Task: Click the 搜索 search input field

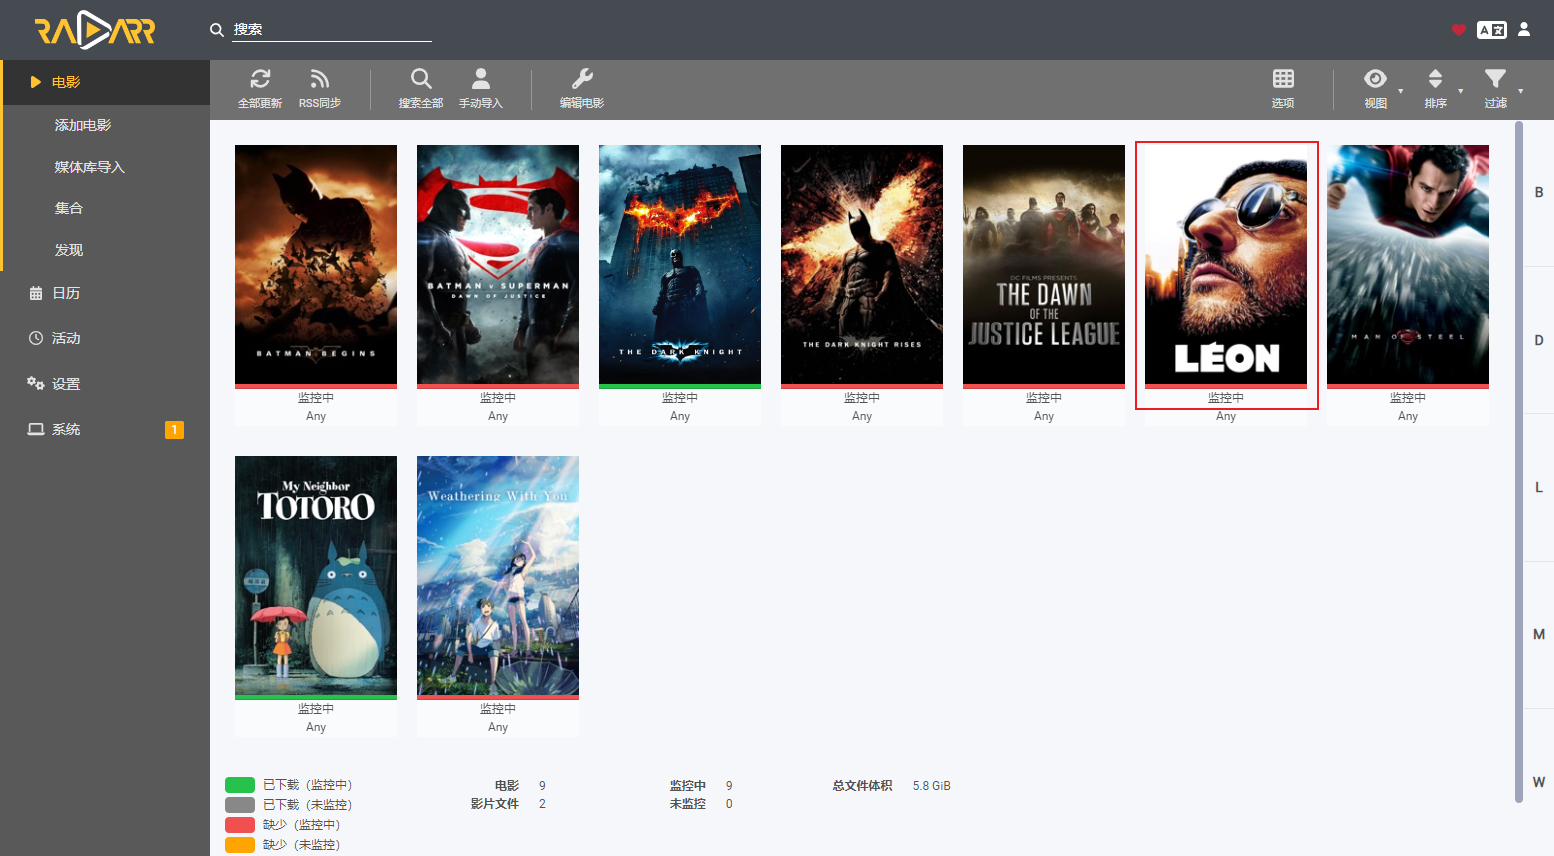Action: click(332, 30)
